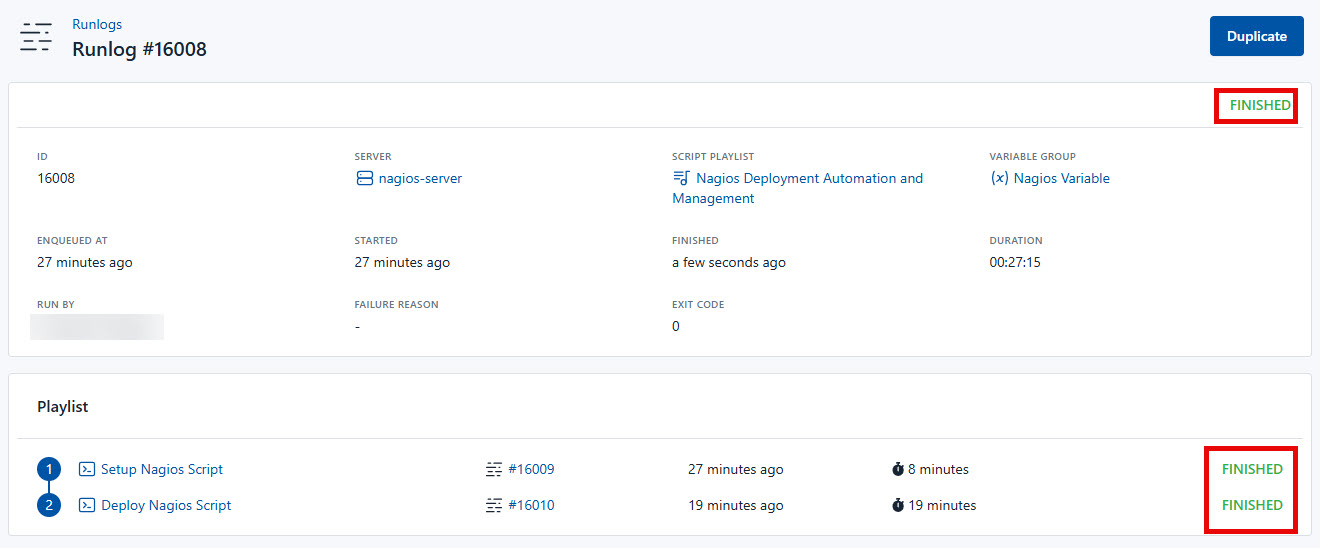Open the nagios-server link
1320x548 pixels.
(x=420, y=179)
